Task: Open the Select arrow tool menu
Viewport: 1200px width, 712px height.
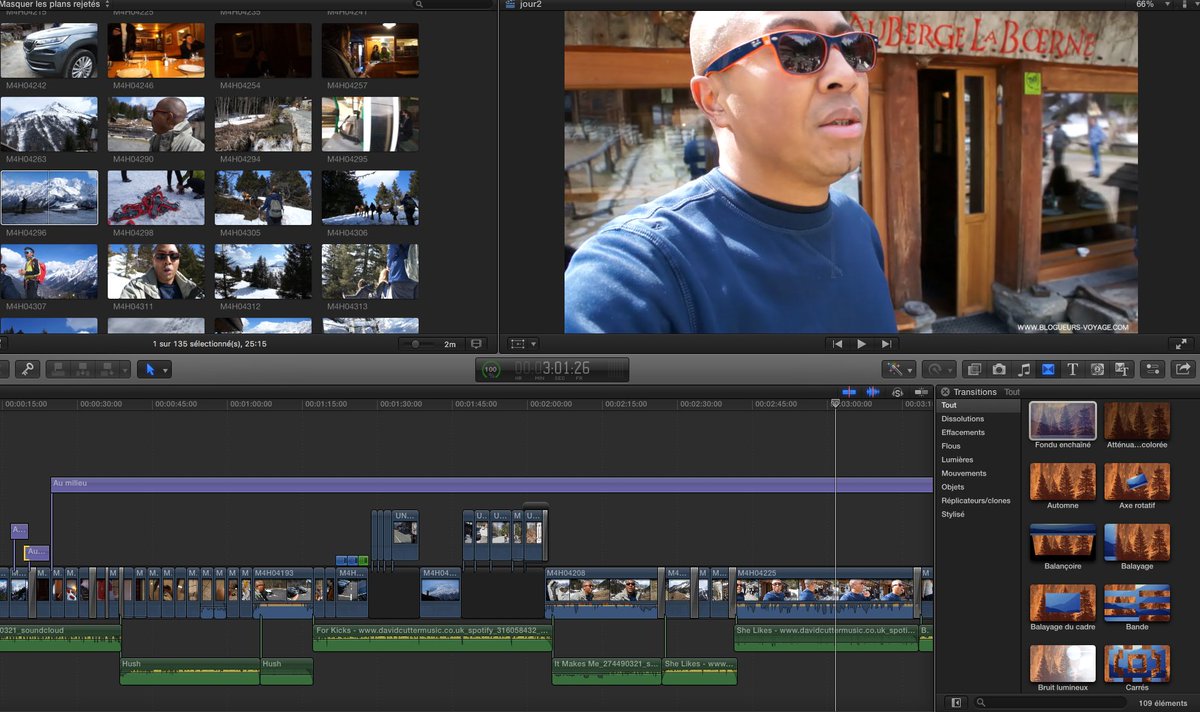Action: pos(152,369)
